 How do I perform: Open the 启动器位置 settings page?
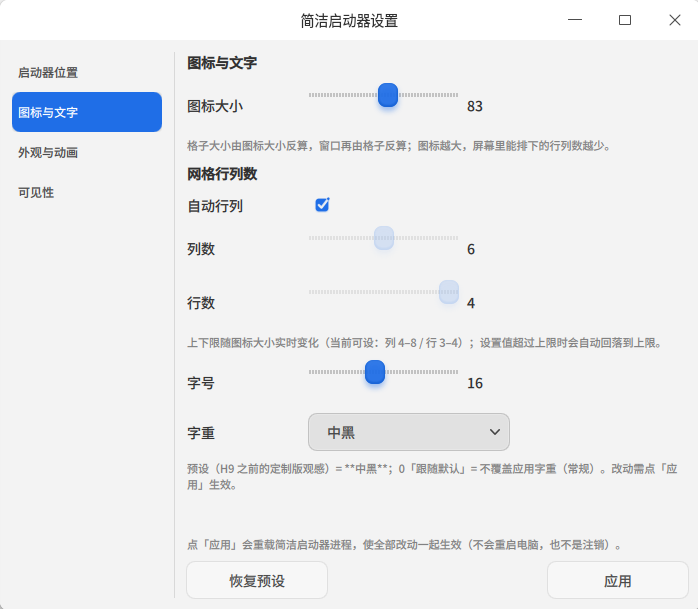87,73
